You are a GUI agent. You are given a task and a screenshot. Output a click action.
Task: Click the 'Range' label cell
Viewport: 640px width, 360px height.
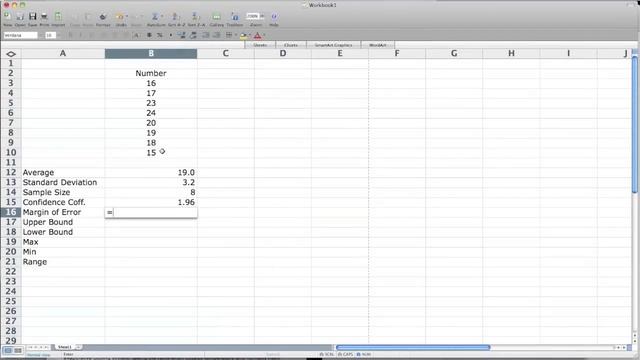(x=63, y=262)
